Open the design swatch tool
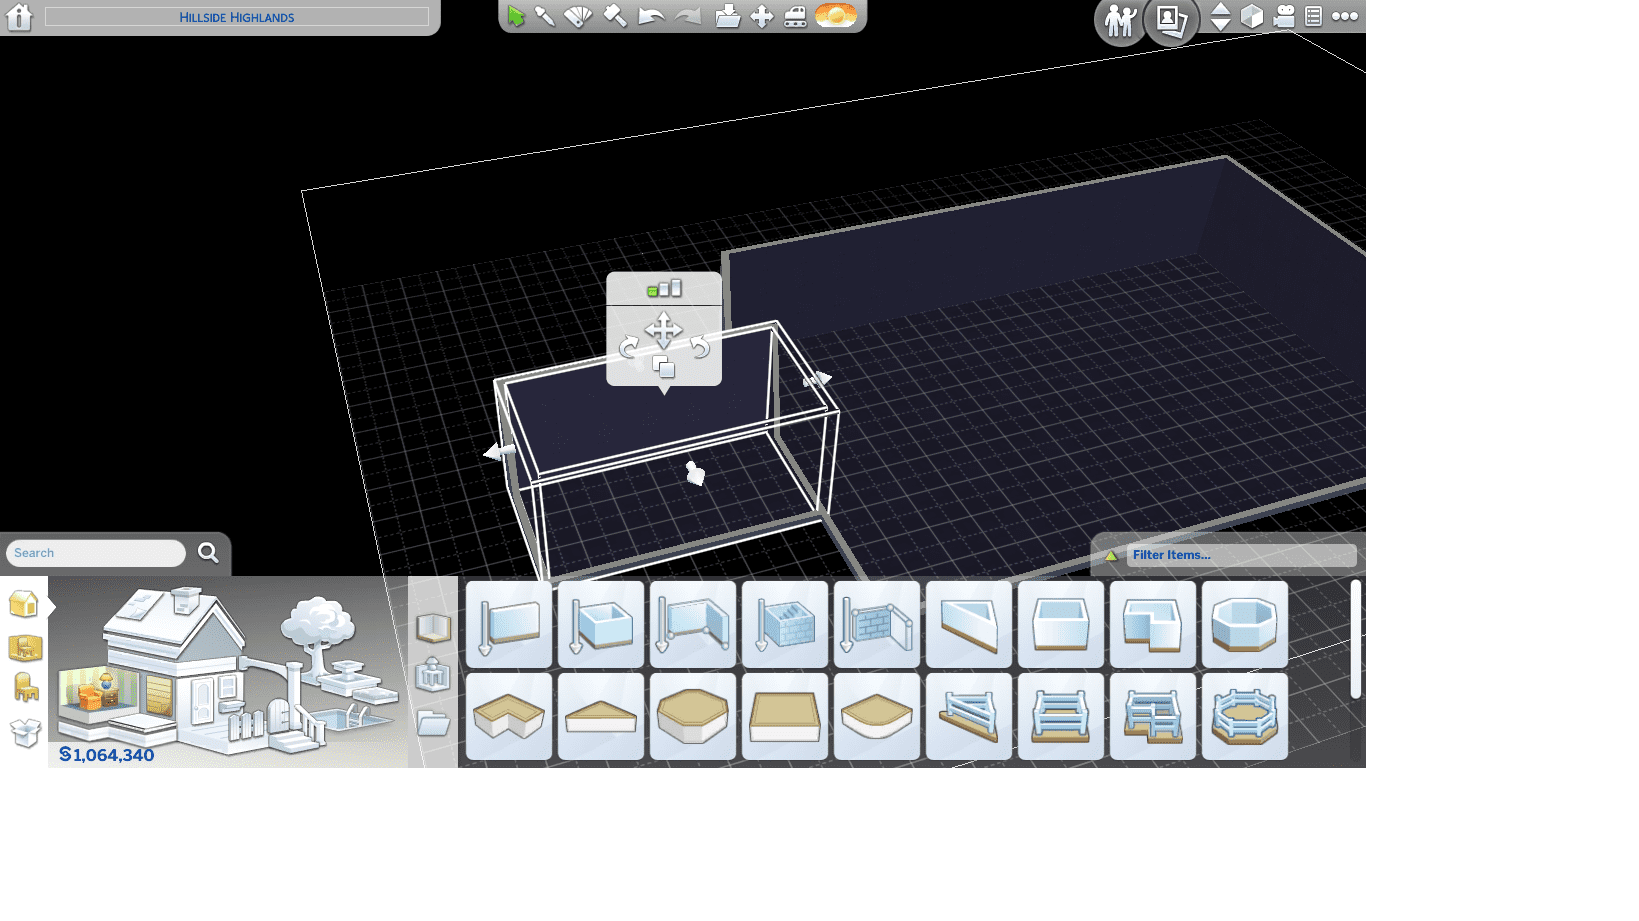Screen dimensions: 1639x921 point(578,17)
